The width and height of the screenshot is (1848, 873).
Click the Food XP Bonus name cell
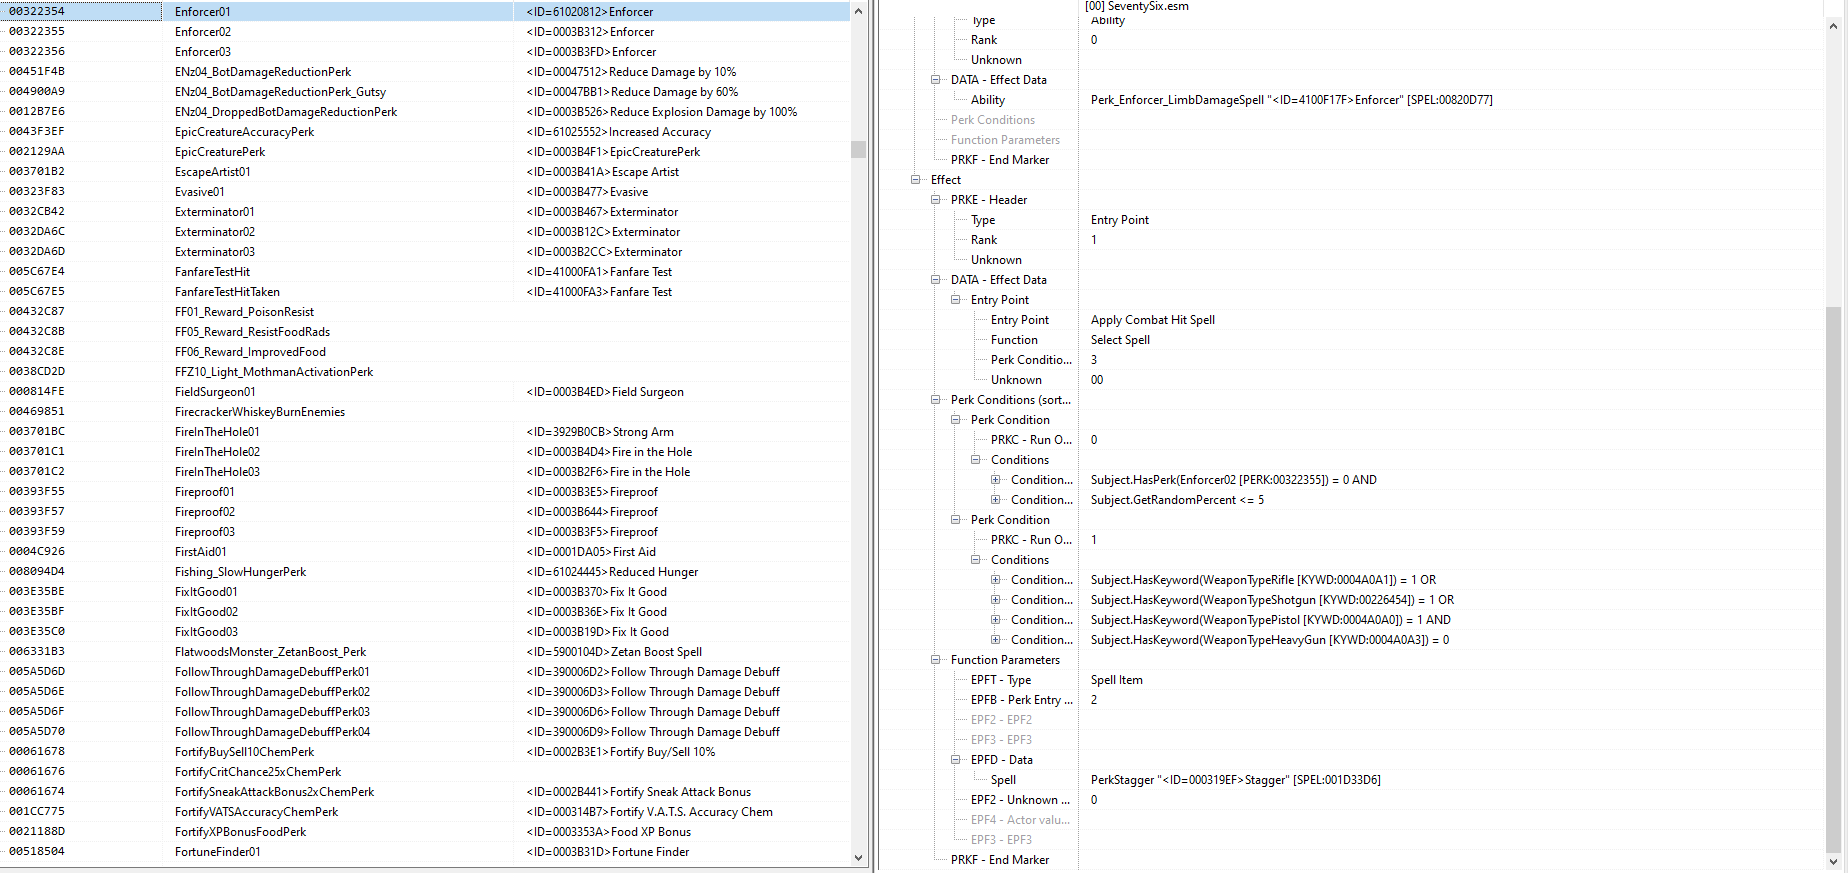click(609, 832)
